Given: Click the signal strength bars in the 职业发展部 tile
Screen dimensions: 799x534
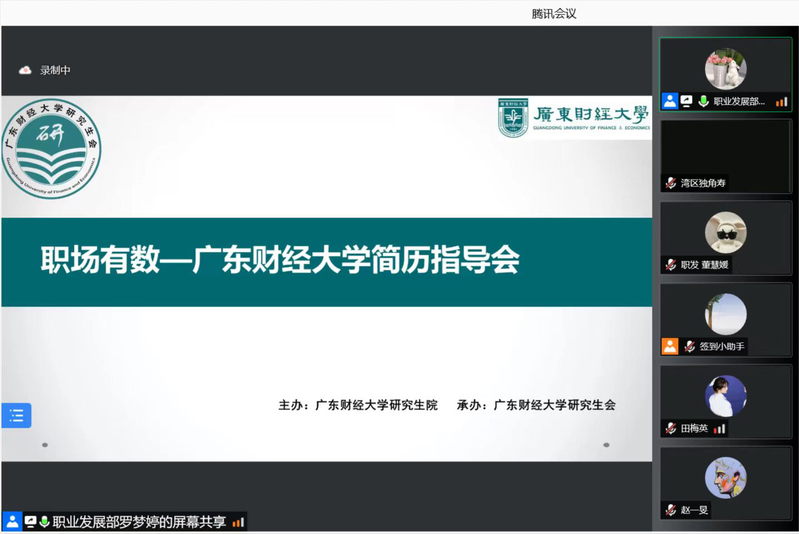Looking at the screenshot, I should (x=781, y=101).
